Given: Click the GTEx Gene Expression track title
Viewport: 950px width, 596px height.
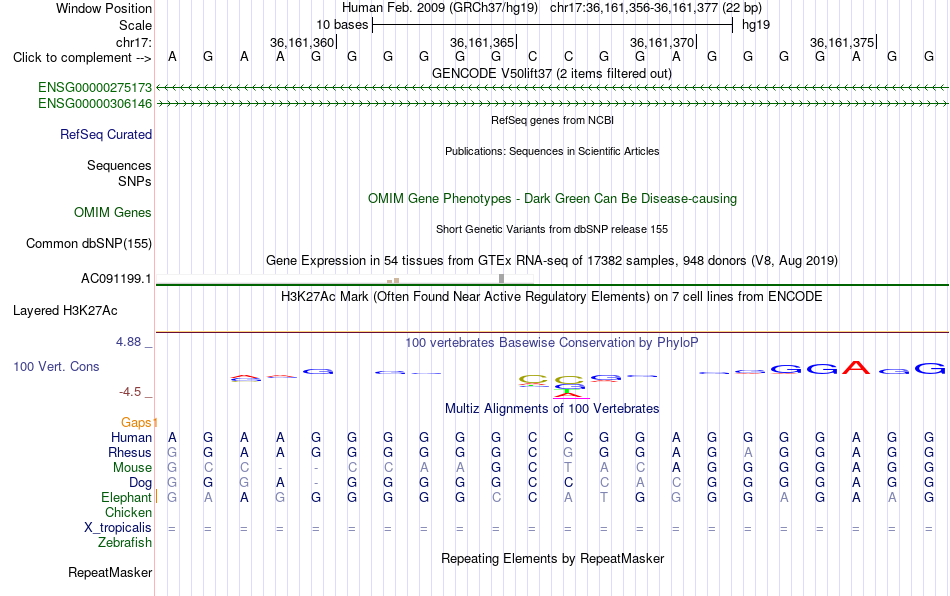Looking at the screenshot, I should pyautogui.click(x=552, y=260).
